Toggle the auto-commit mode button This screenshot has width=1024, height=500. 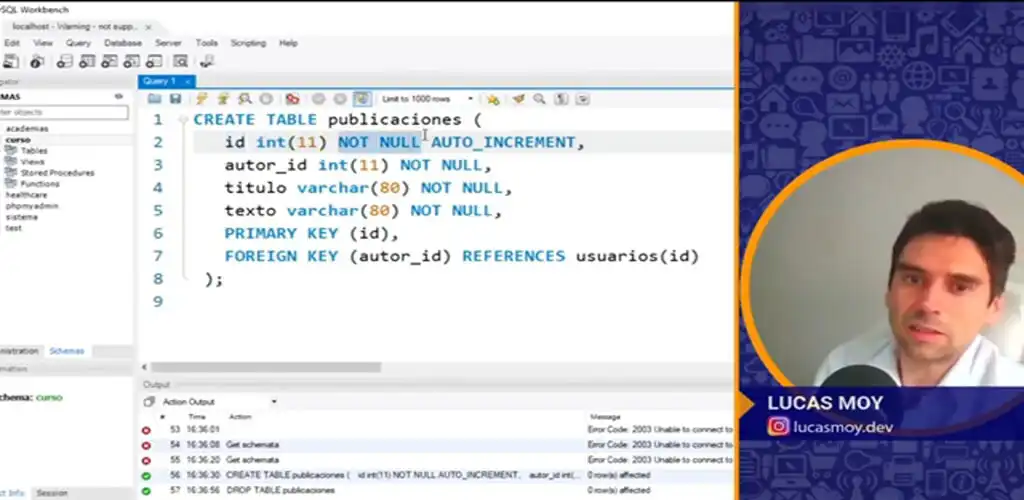(x=362, y=99)
